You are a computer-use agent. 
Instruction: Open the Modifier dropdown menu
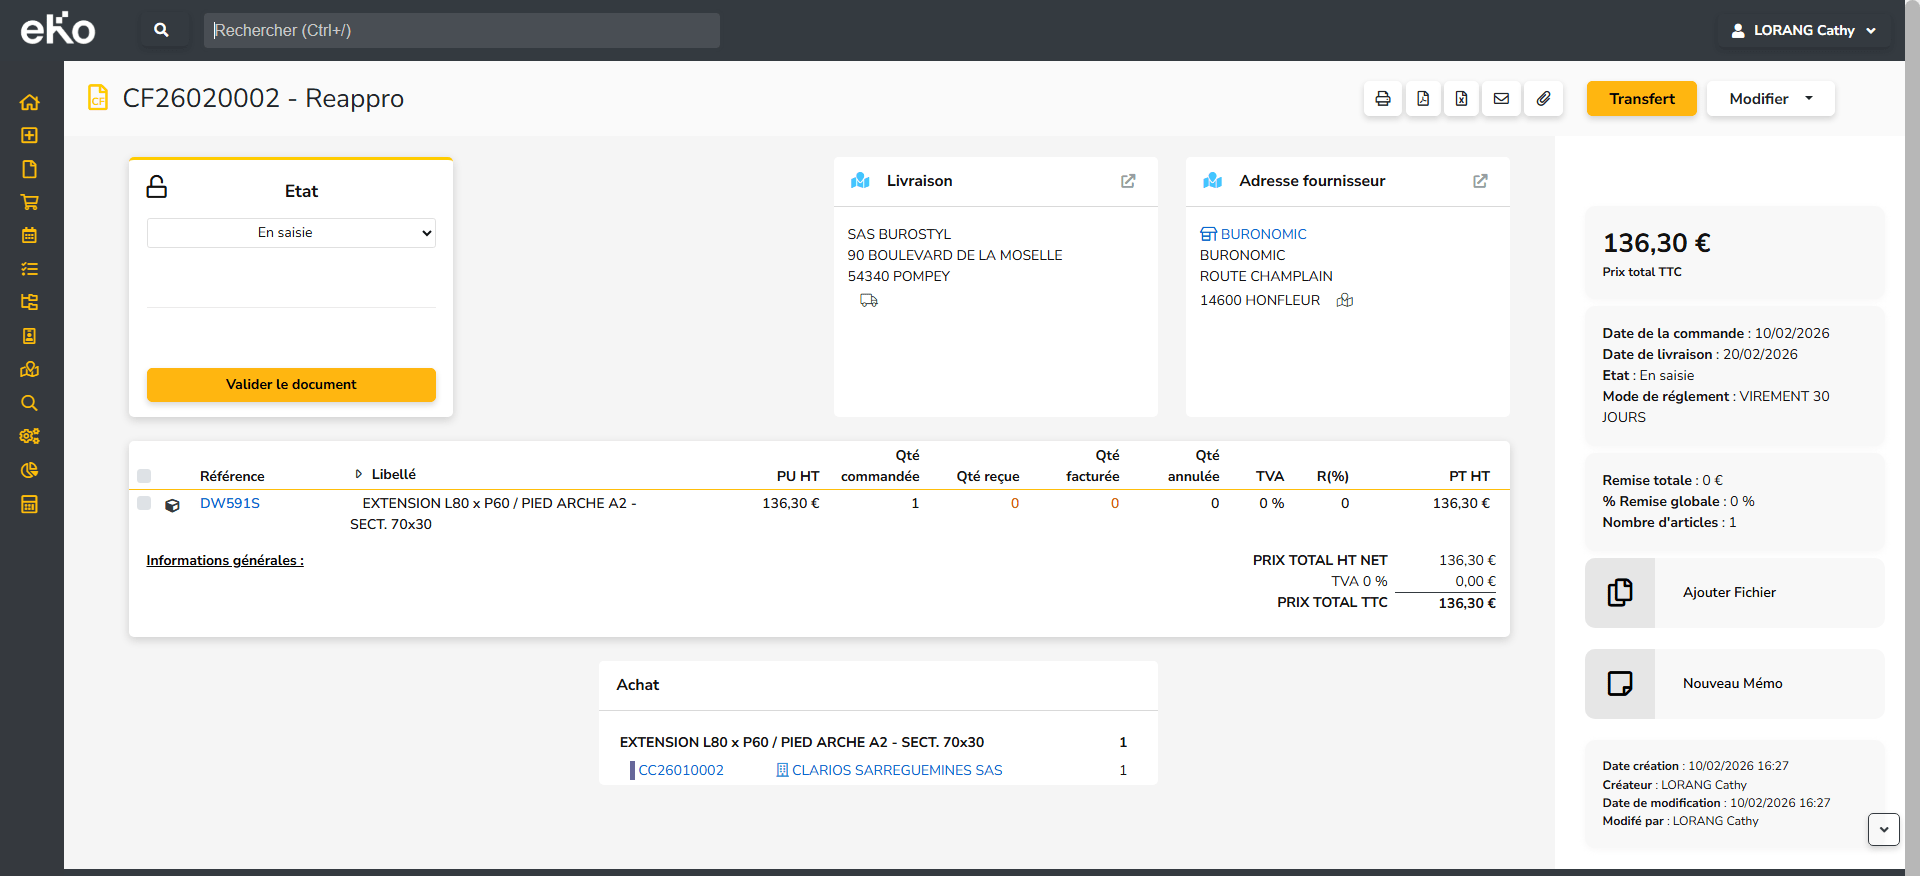point(1770,99)
